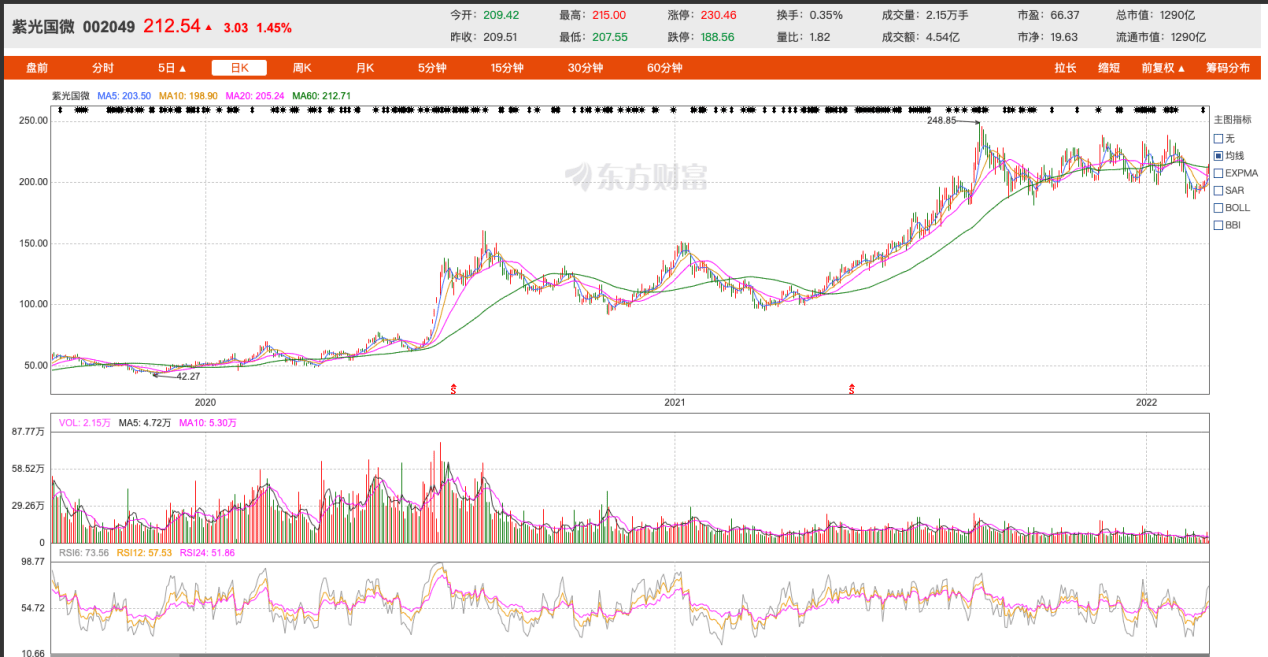Click the 2020 year label on the time axis

(x=205, y=402)
